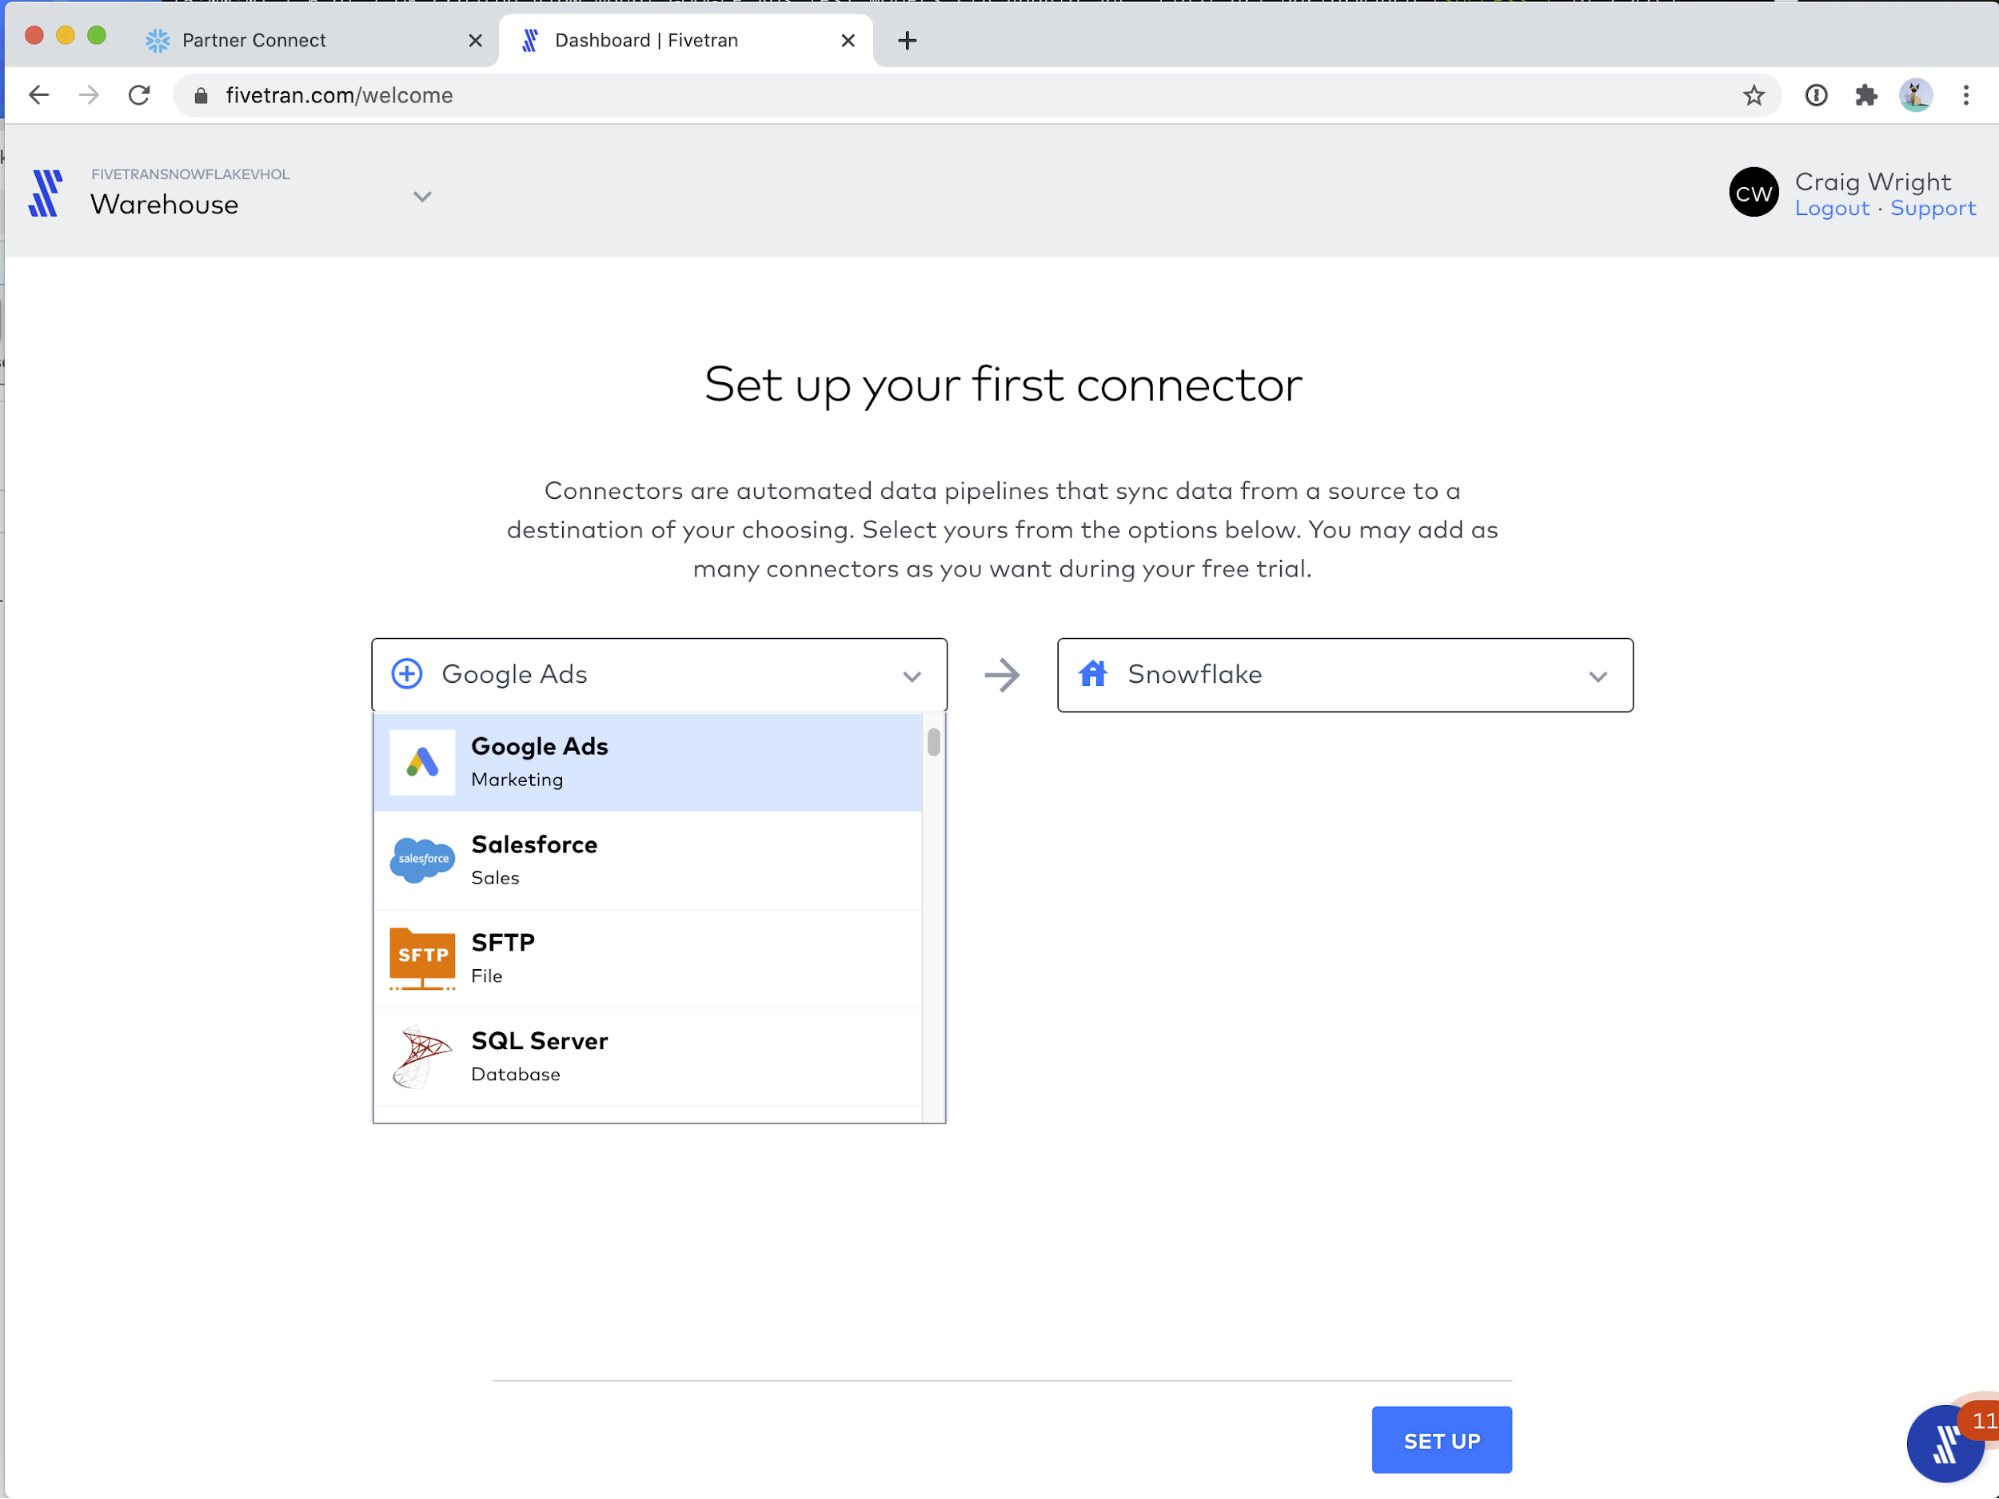Reload the current page
Image resolution: width=1999 pixels, height=1499 pixels.
coord(139,96)
